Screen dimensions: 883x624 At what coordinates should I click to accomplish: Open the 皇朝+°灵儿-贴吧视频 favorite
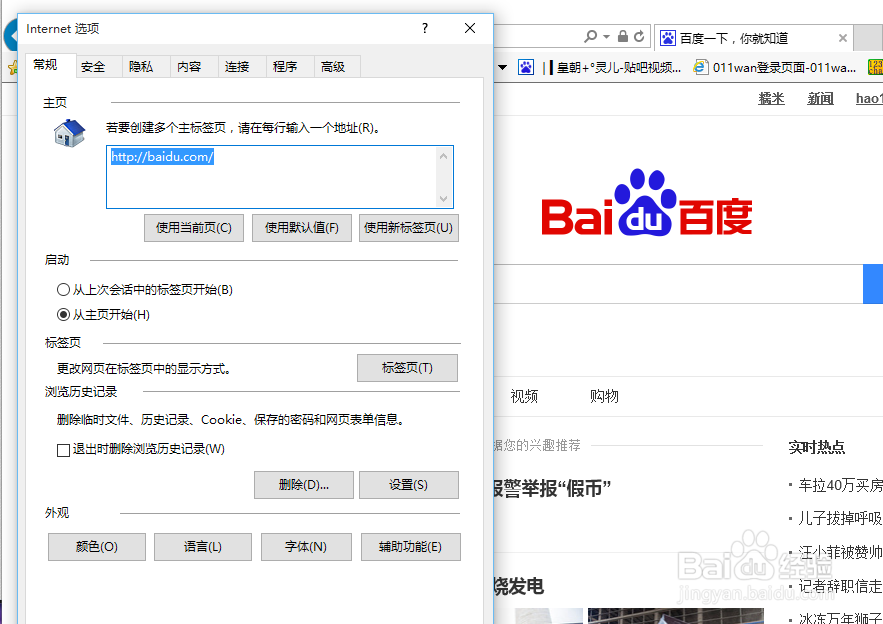tap(613, 68)
